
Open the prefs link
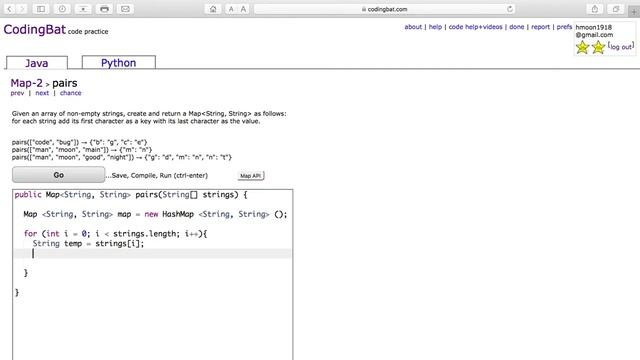pyautogui.click(x=564, y=27)
